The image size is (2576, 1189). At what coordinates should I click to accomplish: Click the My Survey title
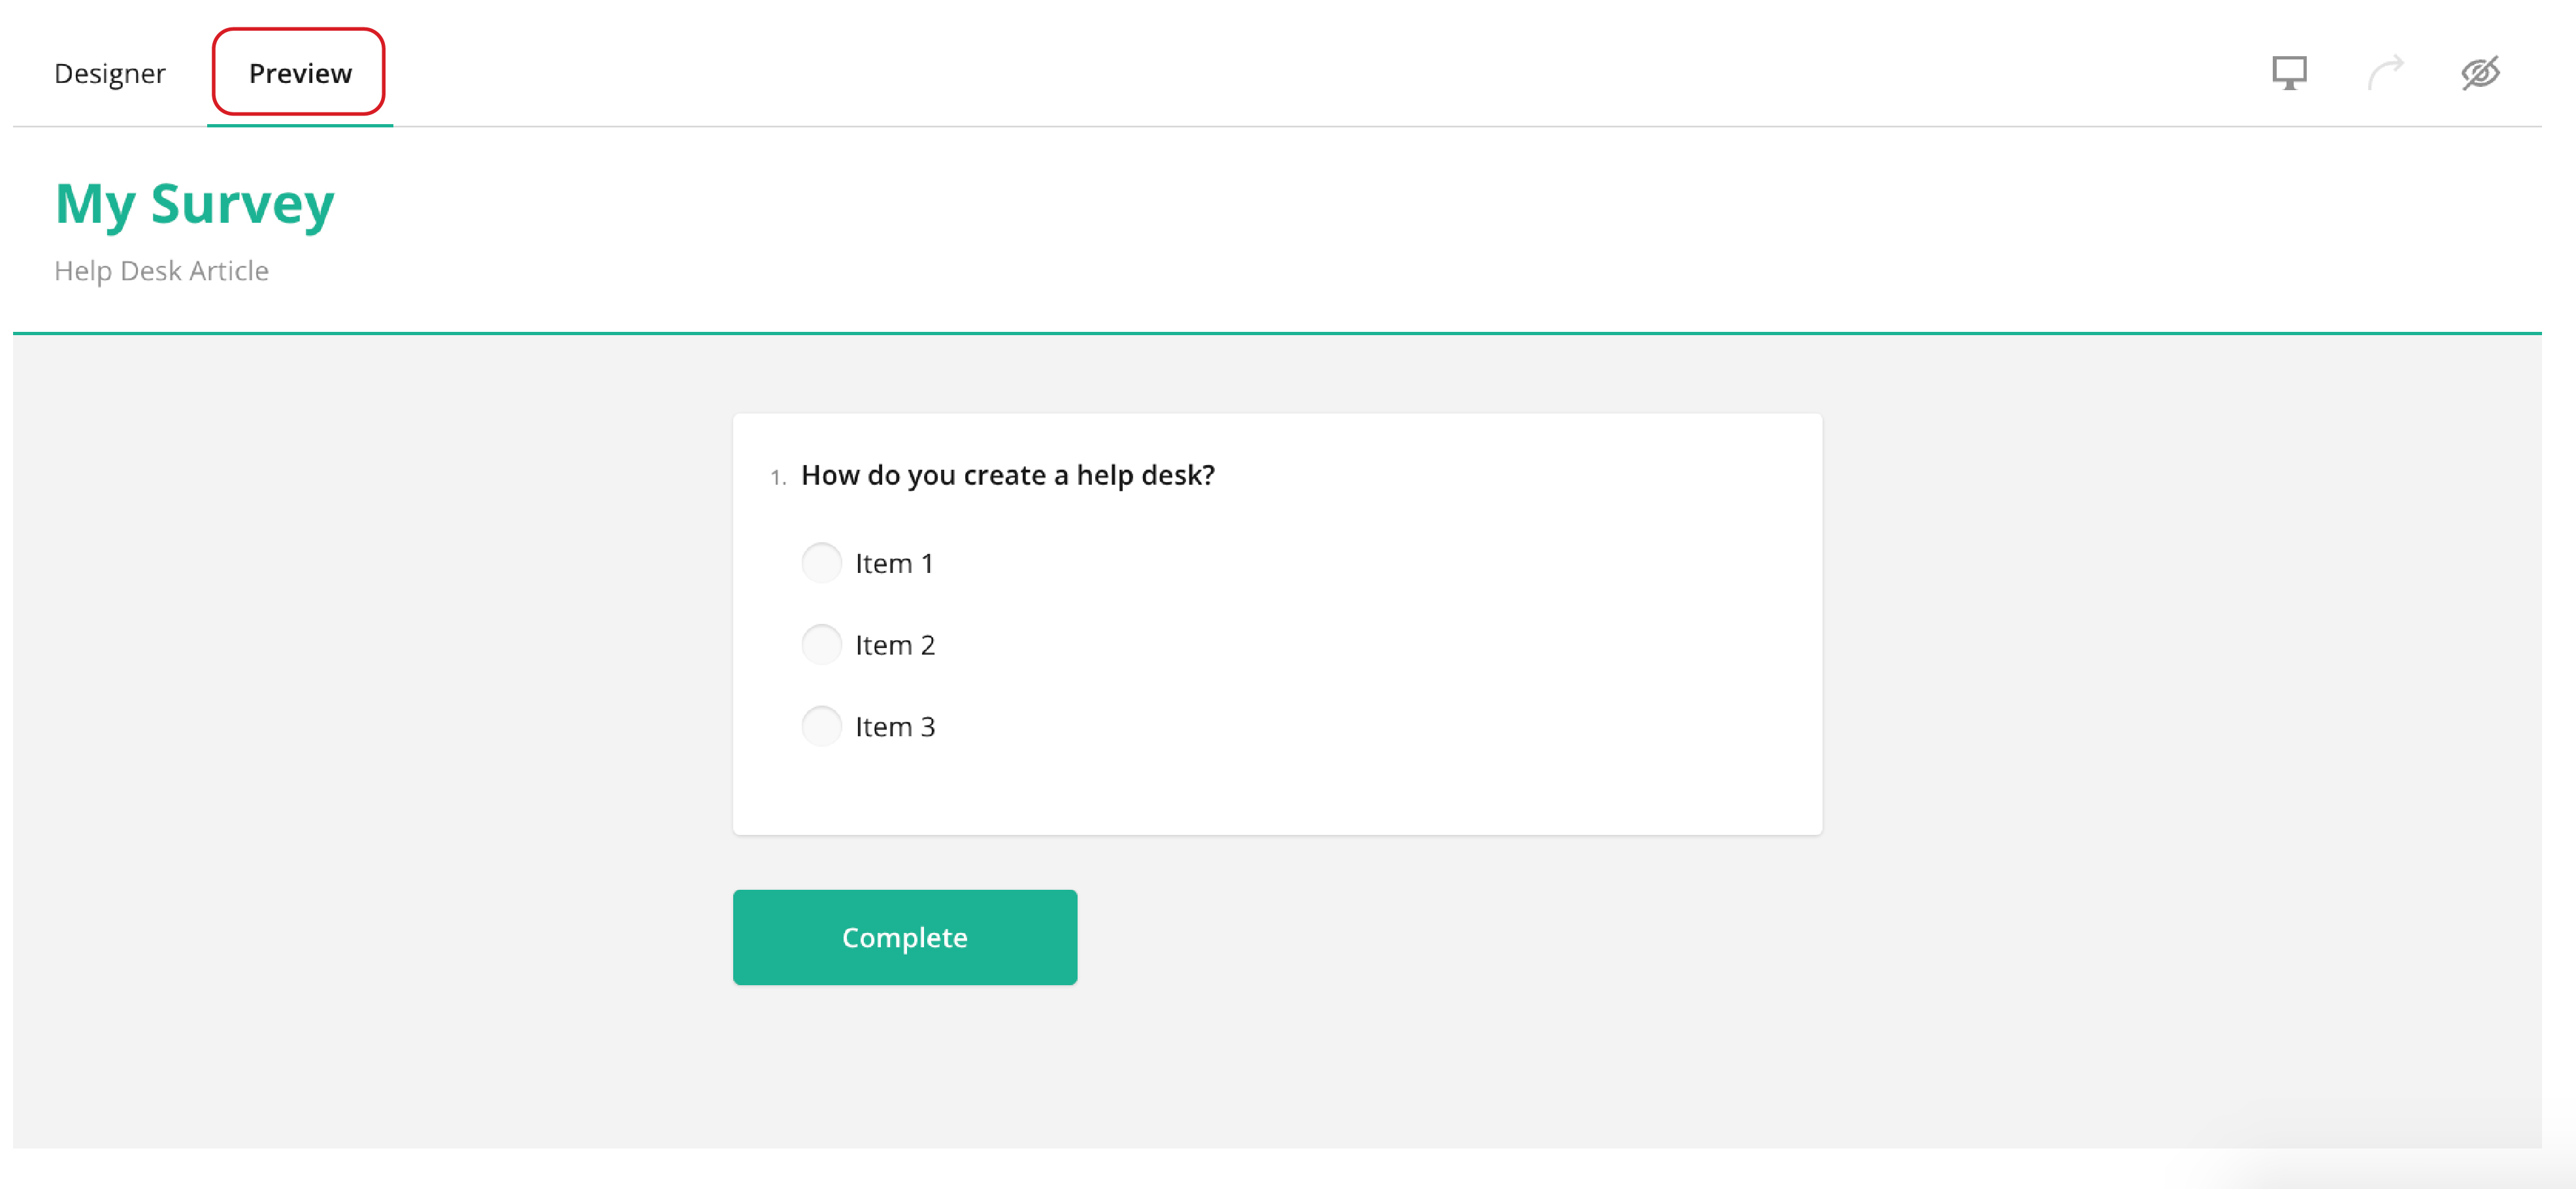coord(195,204)
